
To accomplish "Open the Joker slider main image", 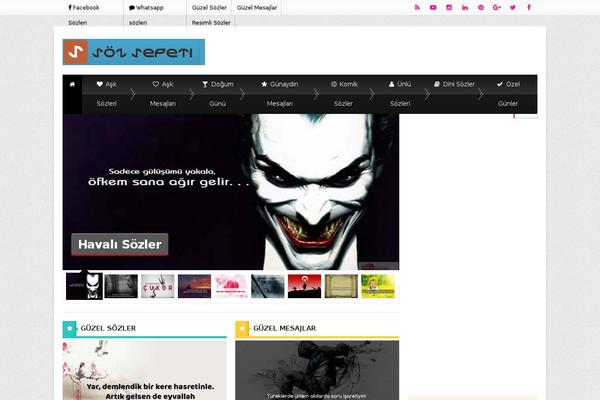I will tap(231, 192).
